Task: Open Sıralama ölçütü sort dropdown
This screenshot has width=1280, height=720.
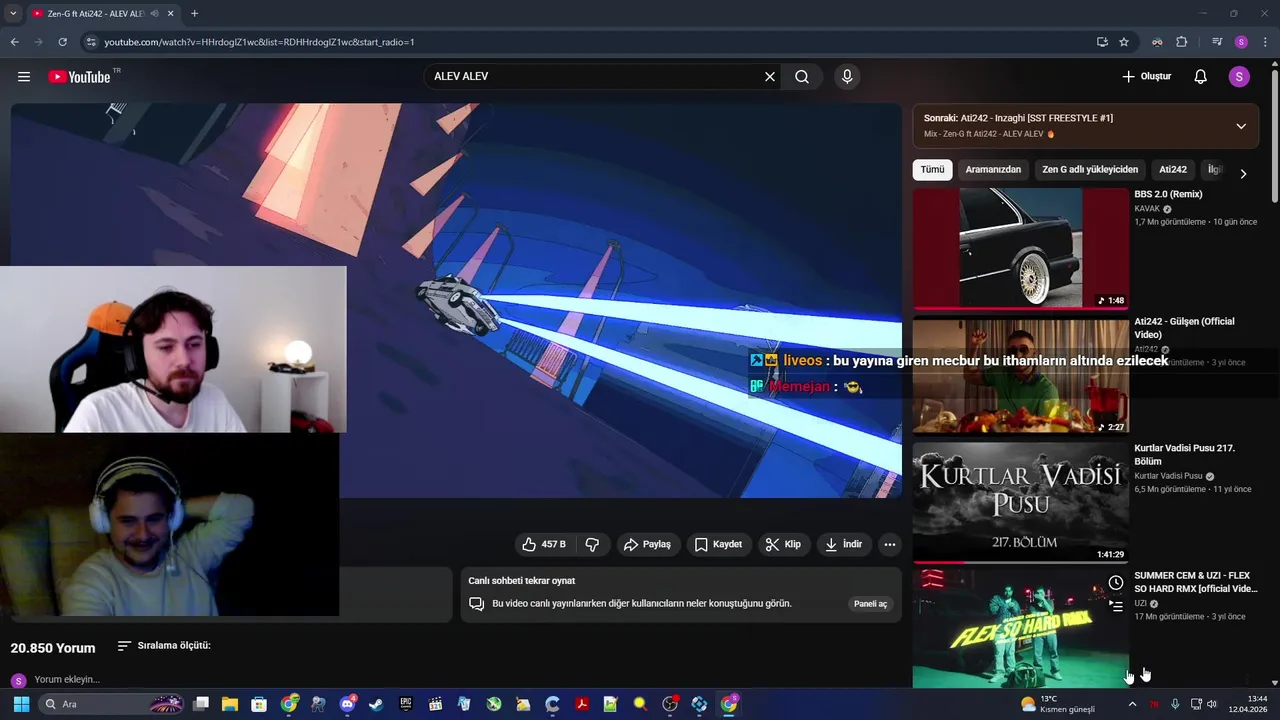Action: 164,646
